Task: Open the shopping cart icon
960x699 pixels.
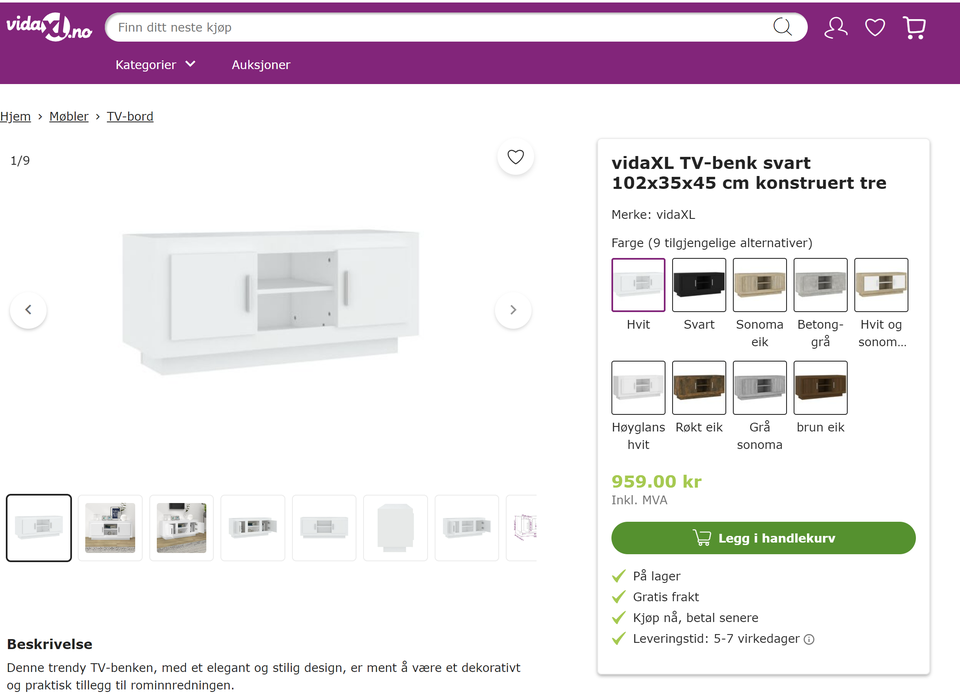Action: [x=914, y=27]
